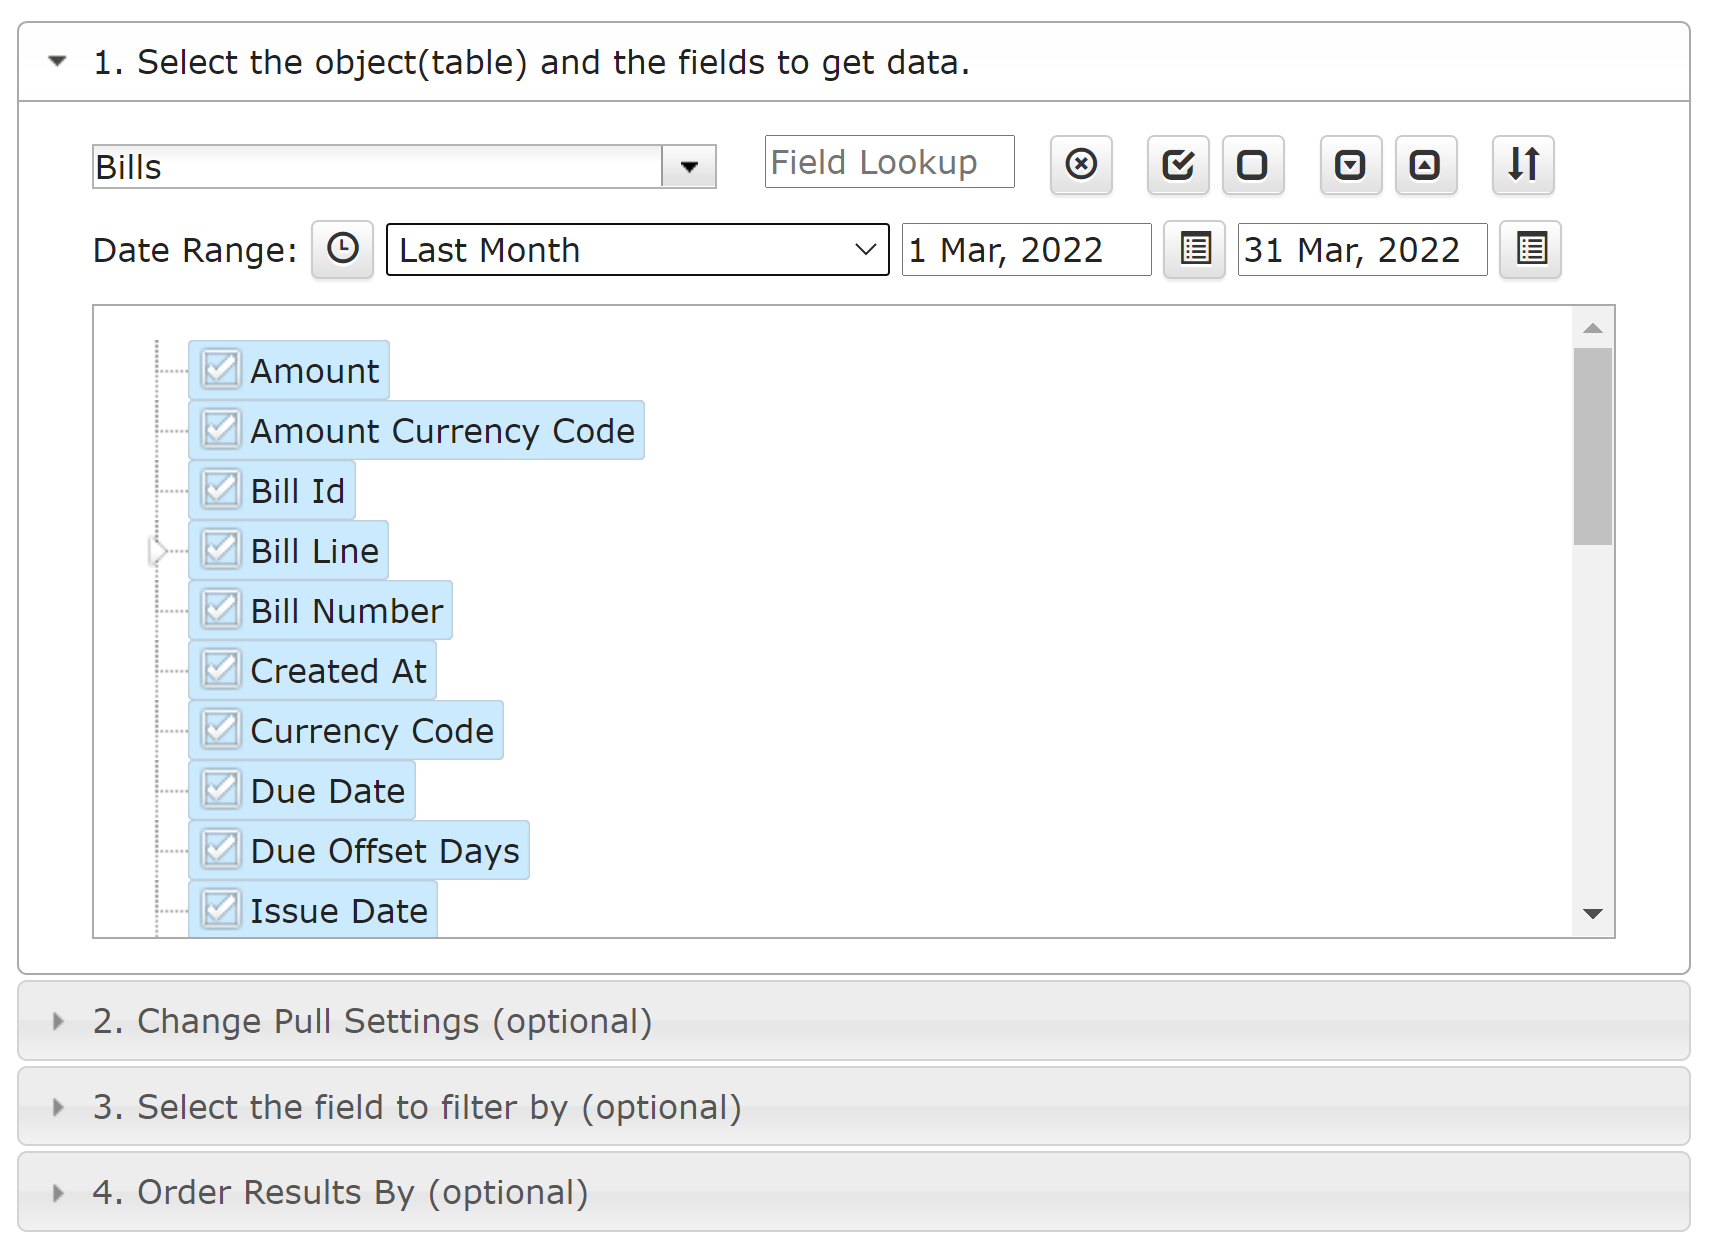Expand the Order Results By section

[x=854, y=1192]
